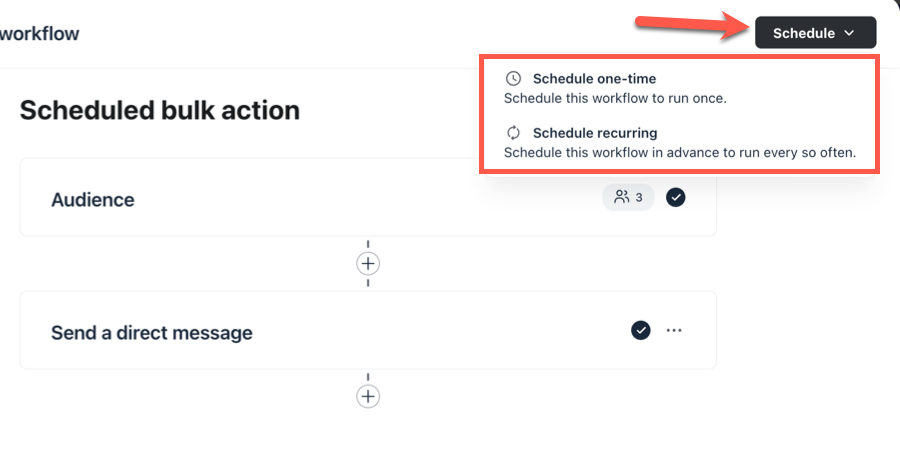Click the workflow header text
Screen dimensions: 900x469
tap(40, 33)
